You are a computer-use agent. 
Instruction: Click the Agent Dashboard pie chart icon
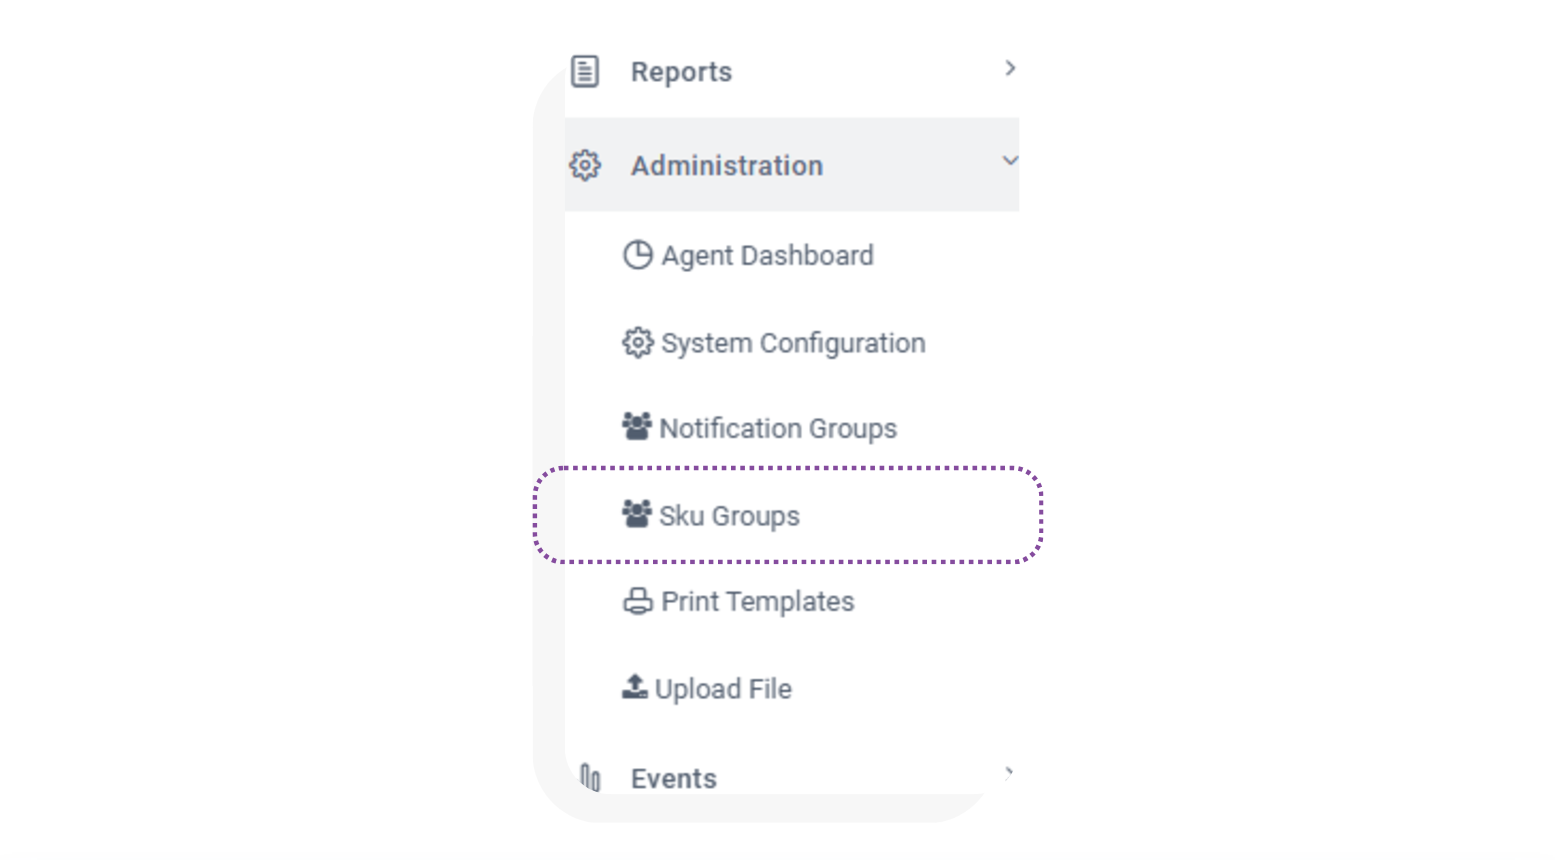click(x=638, y=255)
